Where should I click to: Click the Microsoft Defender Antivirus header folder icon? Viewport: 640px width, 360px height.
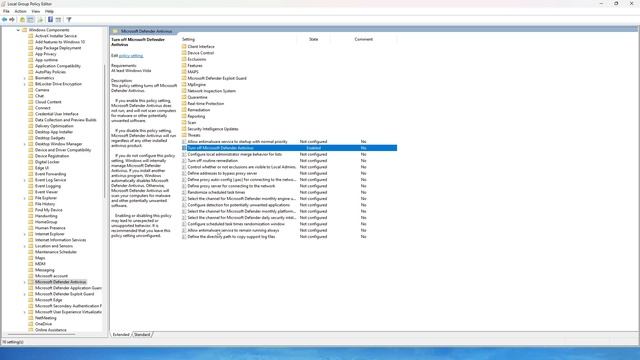pos(115,31)
